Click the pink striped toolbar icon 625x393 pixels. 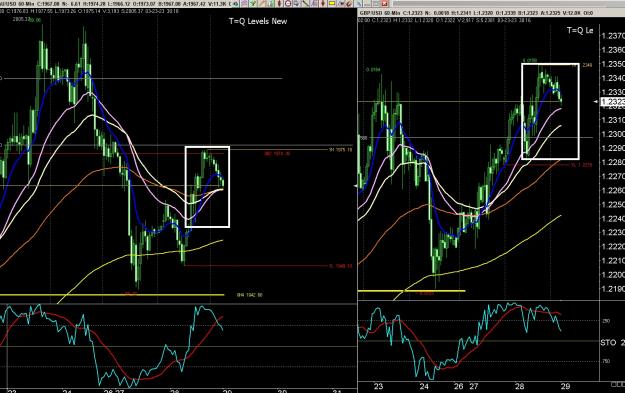click(x=244, y=4)
